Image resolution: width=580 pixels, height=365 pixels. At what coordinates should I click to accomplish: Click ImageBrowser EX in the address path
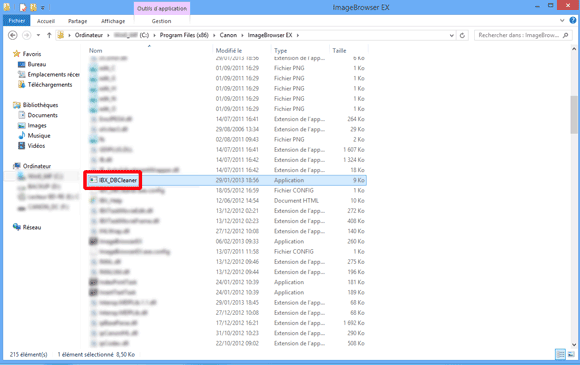click(270, 35)
